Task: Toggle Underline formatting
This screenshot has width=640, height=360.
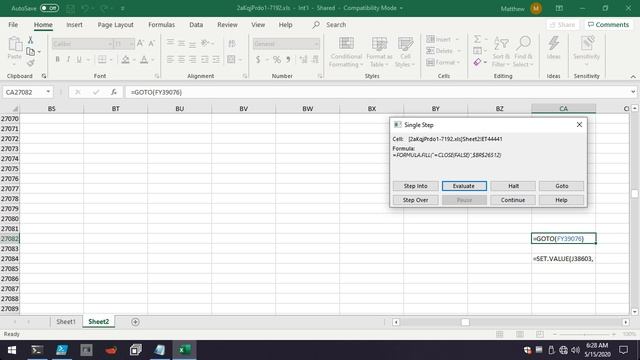Action: (79, 60)
